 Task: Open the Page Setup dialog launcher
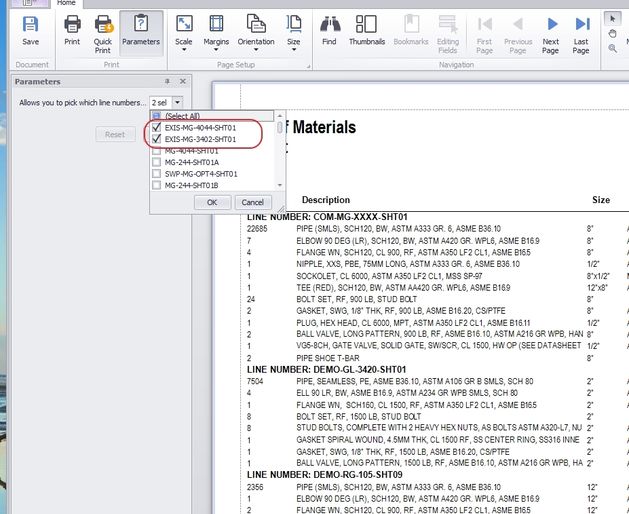click(x=309, y=66)
